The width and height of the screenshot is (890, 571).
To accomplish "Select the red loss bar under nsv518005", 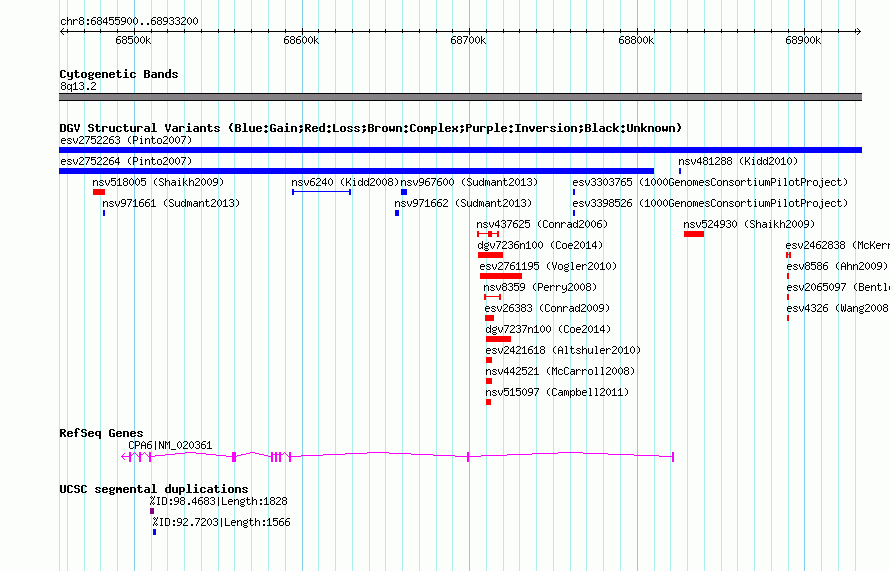I will tap(99, 192).
